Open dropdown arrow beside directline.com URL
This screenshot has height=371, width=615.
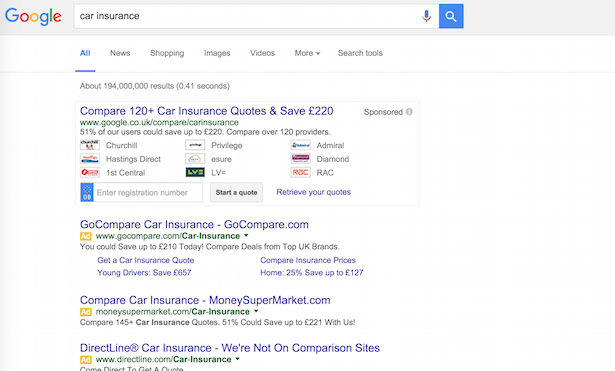pos(237,359)
